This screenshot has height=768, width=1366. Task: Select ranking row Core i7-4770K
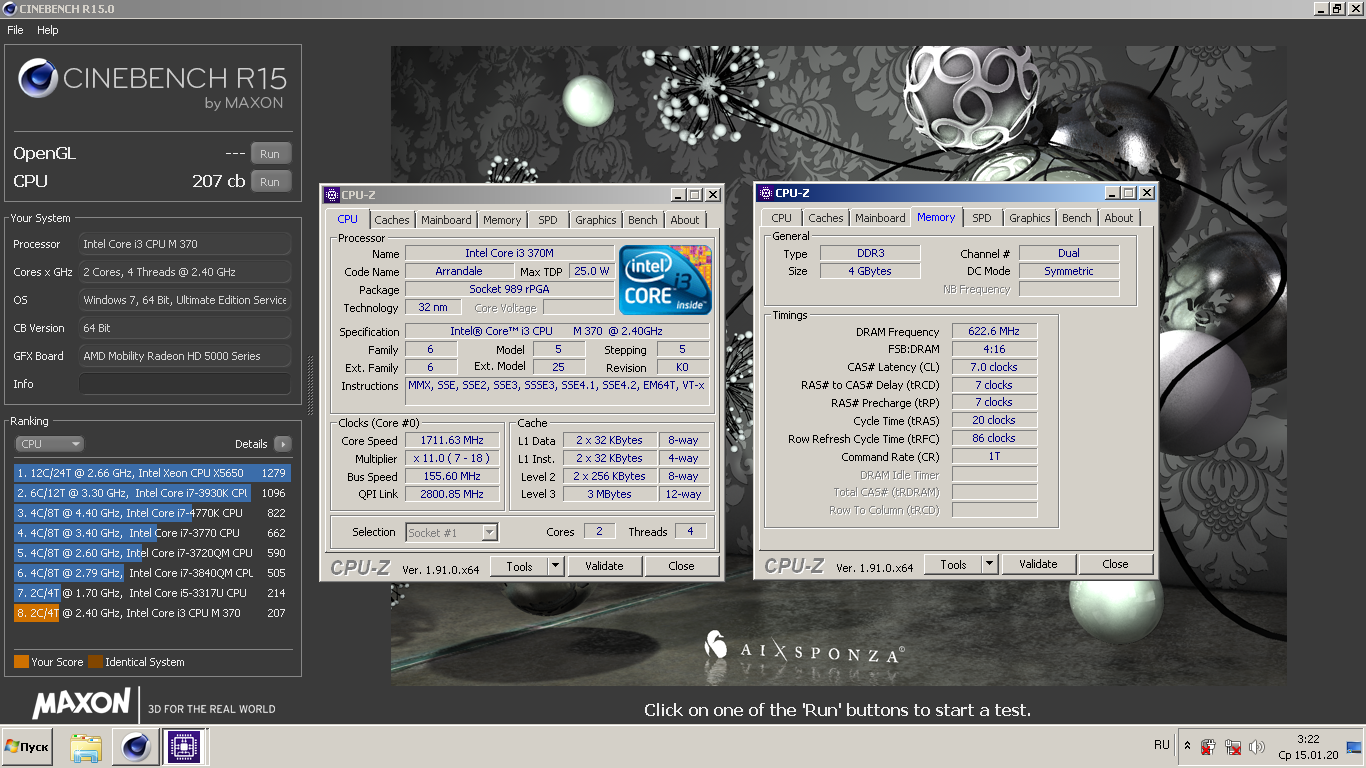pos(152,513)
